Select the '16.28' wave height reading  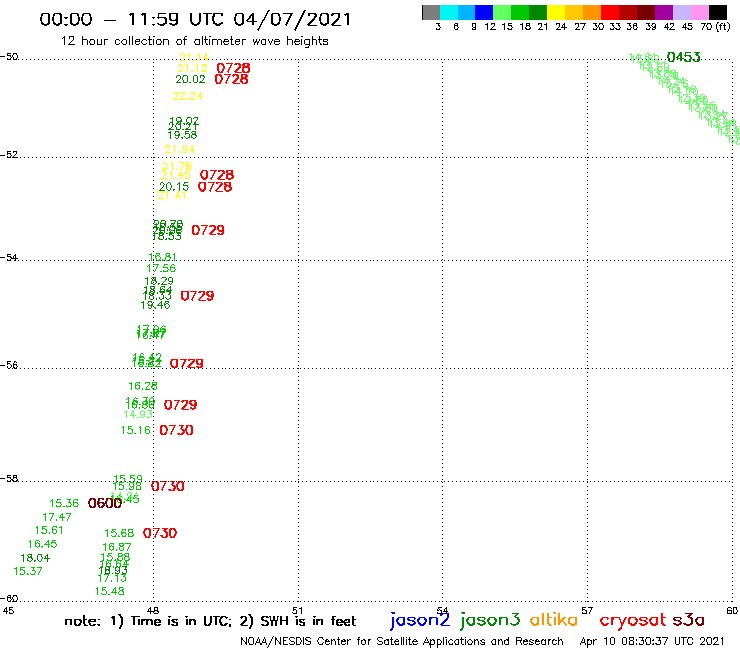pyautogui.click(x=143, y=386)
